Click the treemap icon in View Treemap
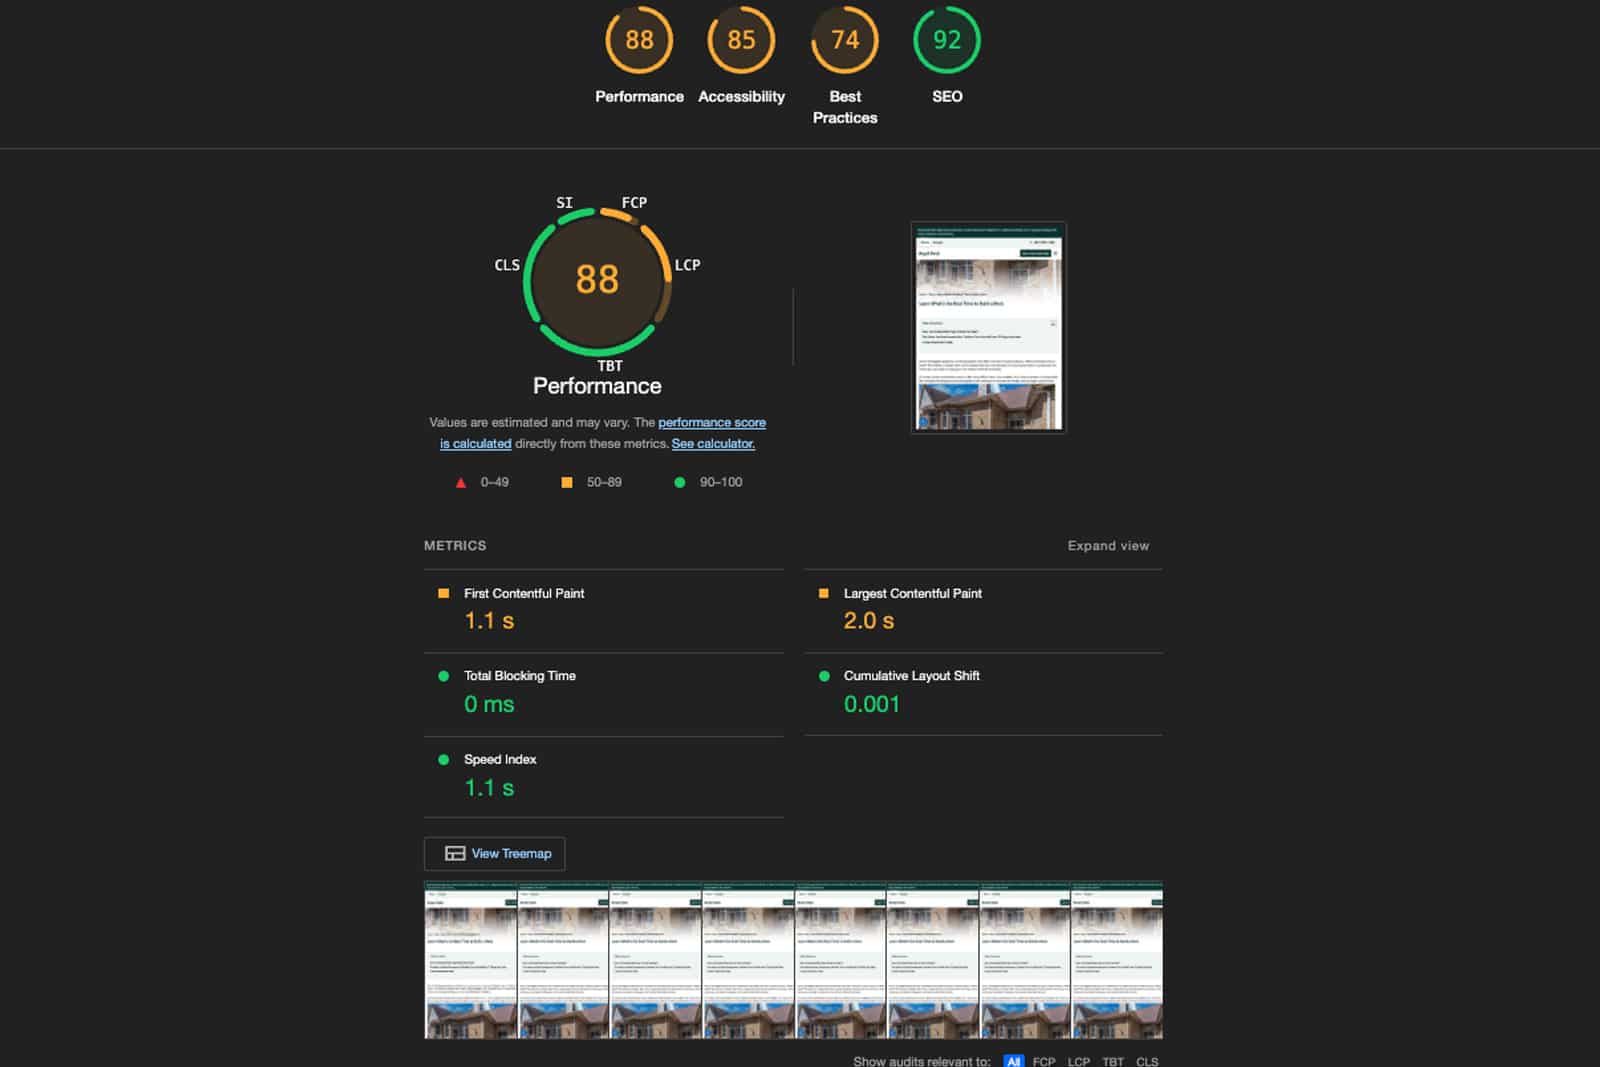Image resolution: width=1600 pixels, height=1067 pixels. [x=455, y=853]
